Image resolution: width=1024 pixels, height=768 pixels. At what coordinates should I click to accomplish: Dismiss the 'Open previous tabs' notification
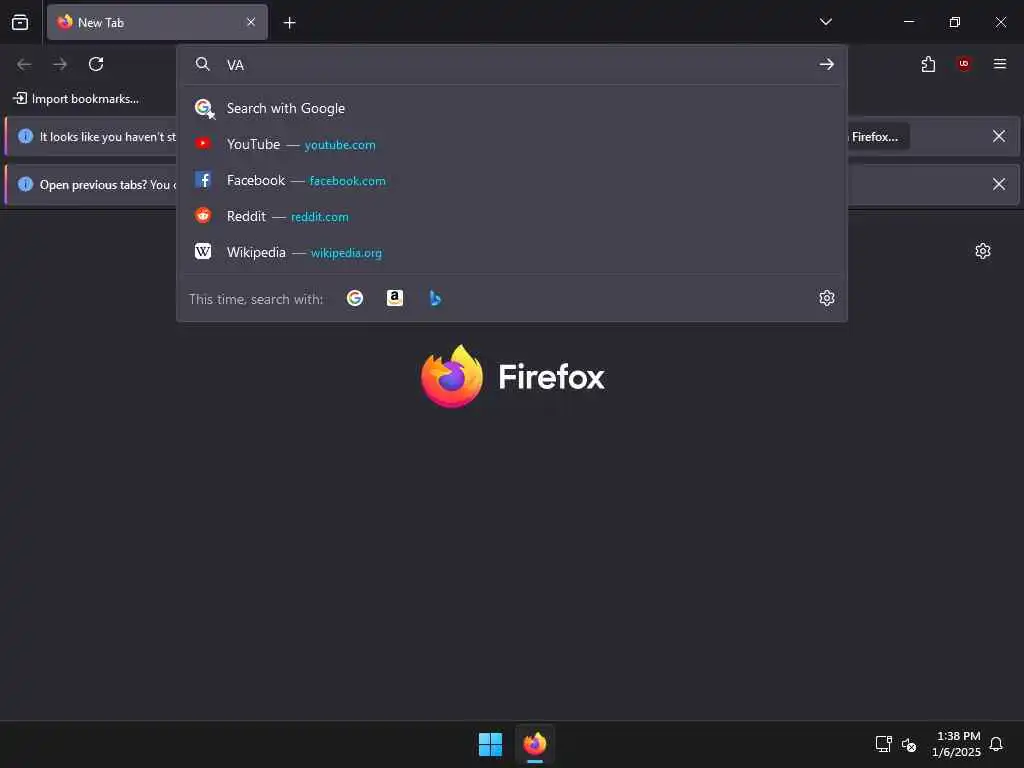pyautogui.click(x=999, y=184)
